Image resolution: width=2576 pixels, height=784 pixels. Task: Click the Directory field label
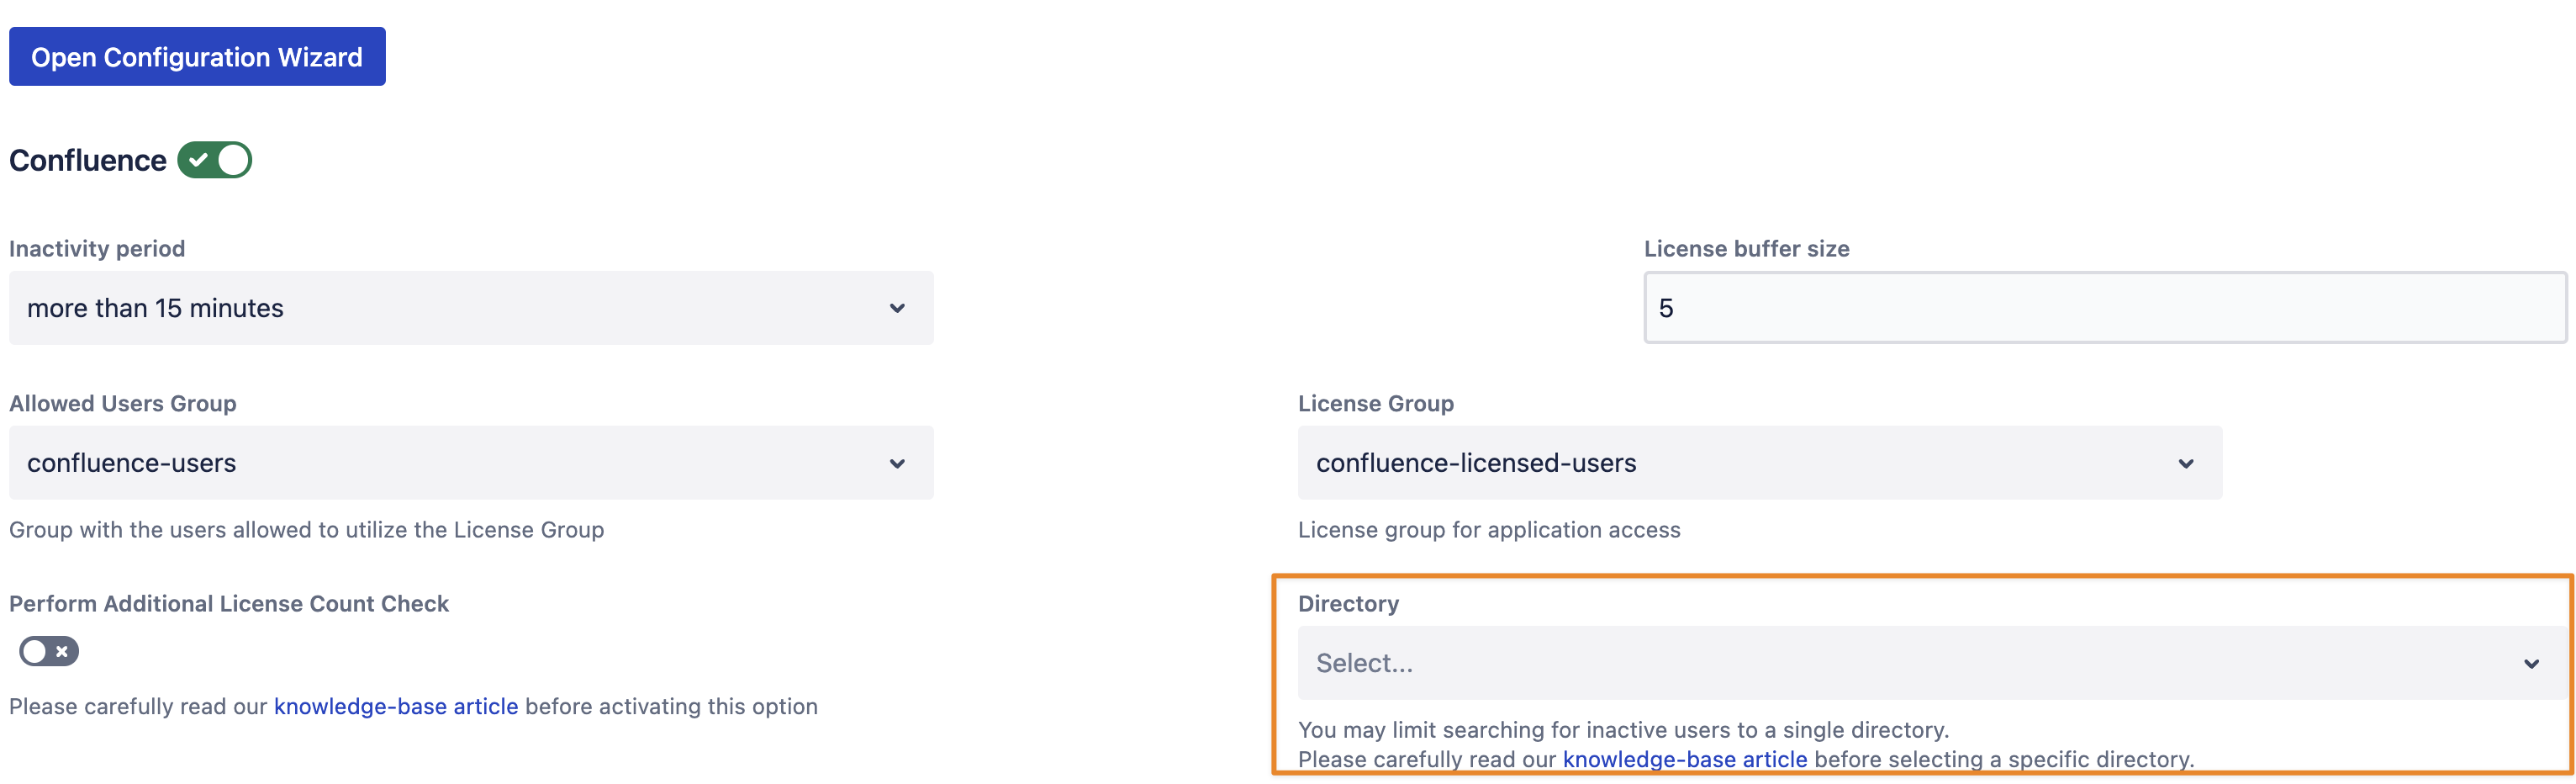pos(1348,604)
